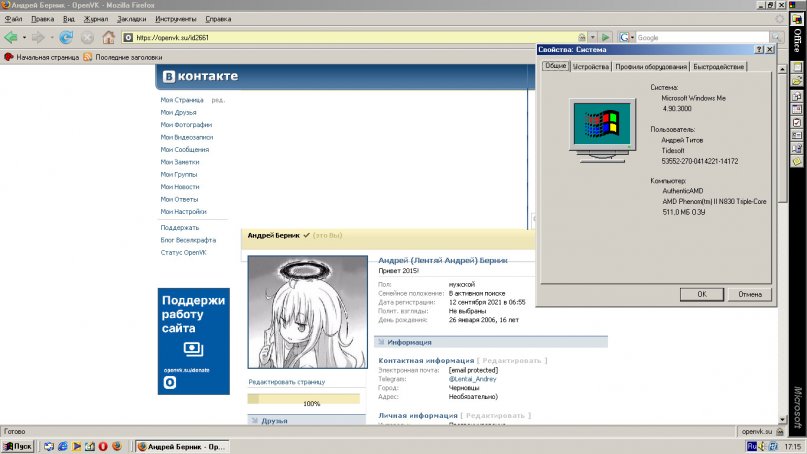
Task: Go to Firefox Home page icon
Action: (108, 37)
